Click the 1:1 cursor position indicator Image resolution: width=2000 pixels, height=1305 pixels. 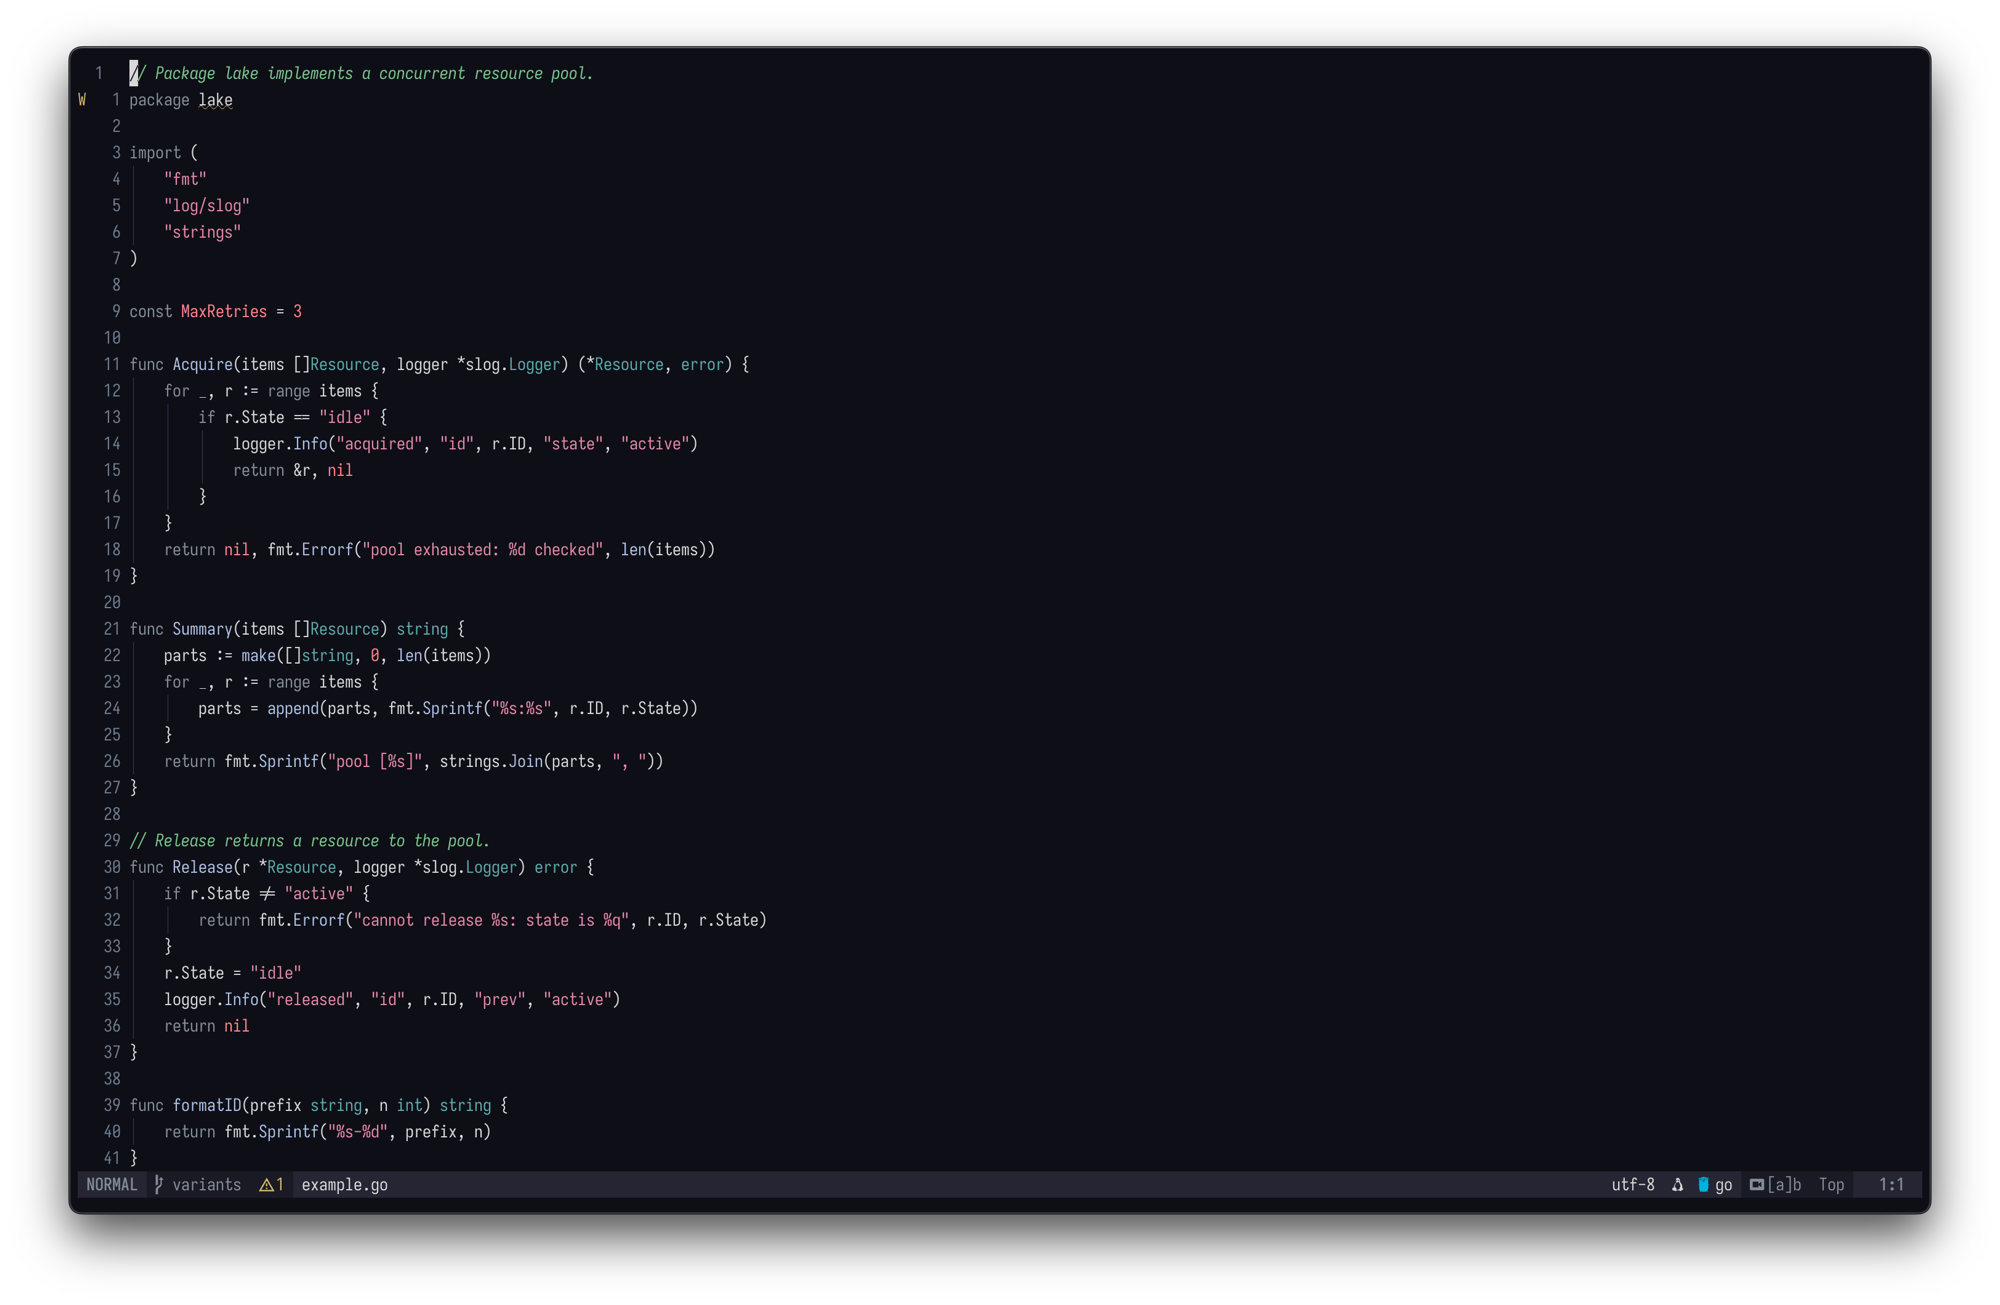(1890, 1184)
